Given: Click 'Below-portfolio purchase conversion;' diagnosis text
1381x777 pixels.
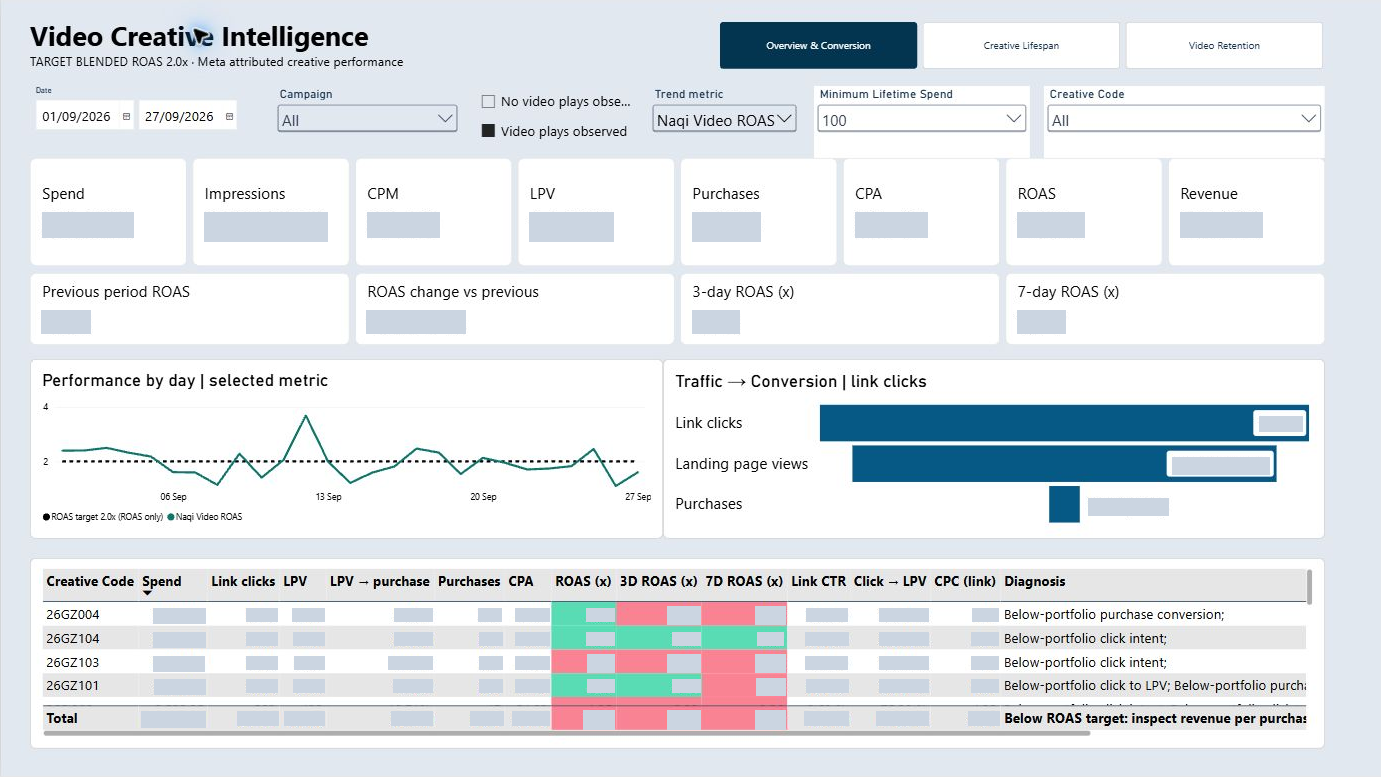Looking at the screenshot, I should coord(1114,614).
